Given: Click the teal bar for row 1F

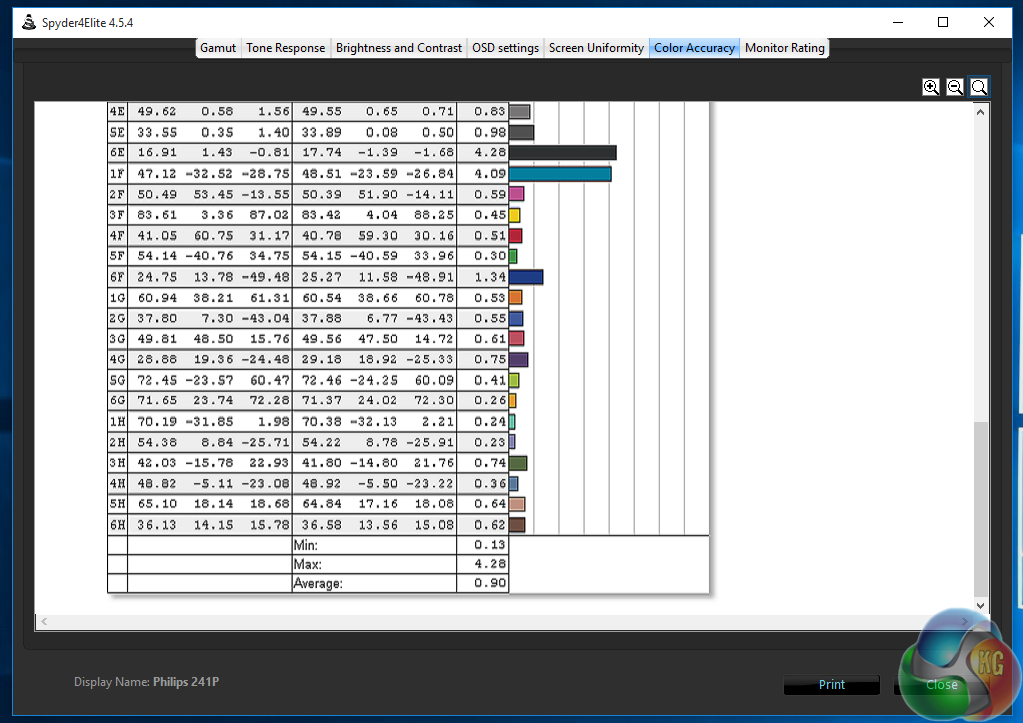Looking at the screenshot, I should [x=560, y=174].
